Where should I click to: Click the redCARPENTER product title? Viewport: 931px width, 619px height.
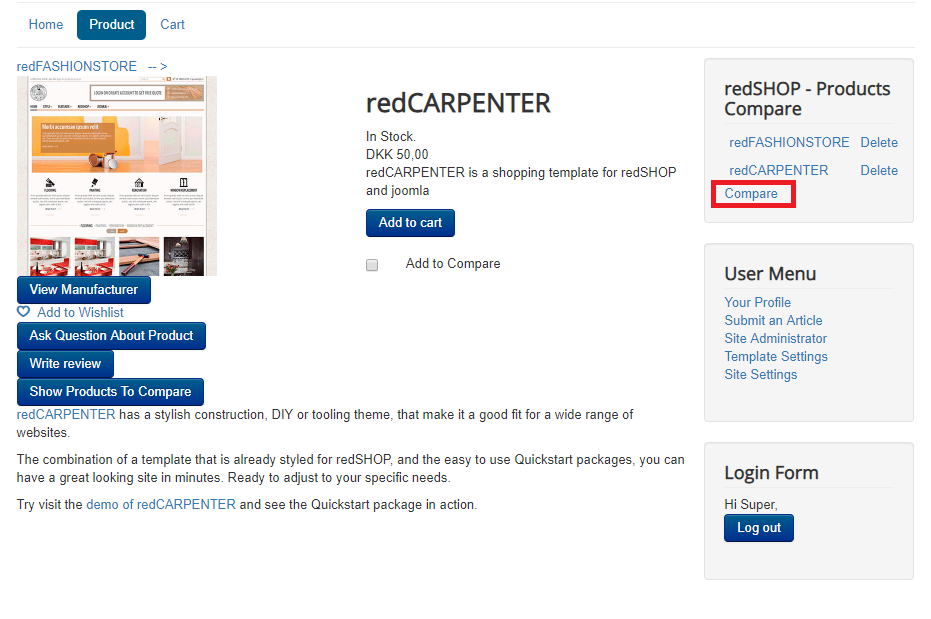[x=458, y=103]
